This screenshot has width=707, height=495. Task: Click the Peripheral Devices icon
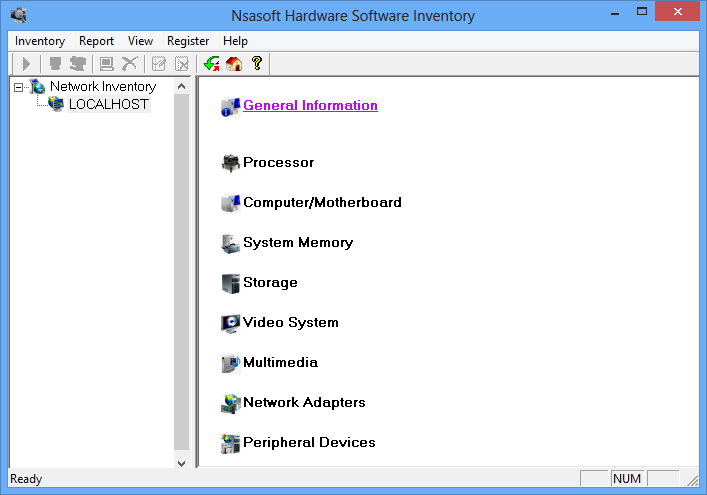(230, 444)
